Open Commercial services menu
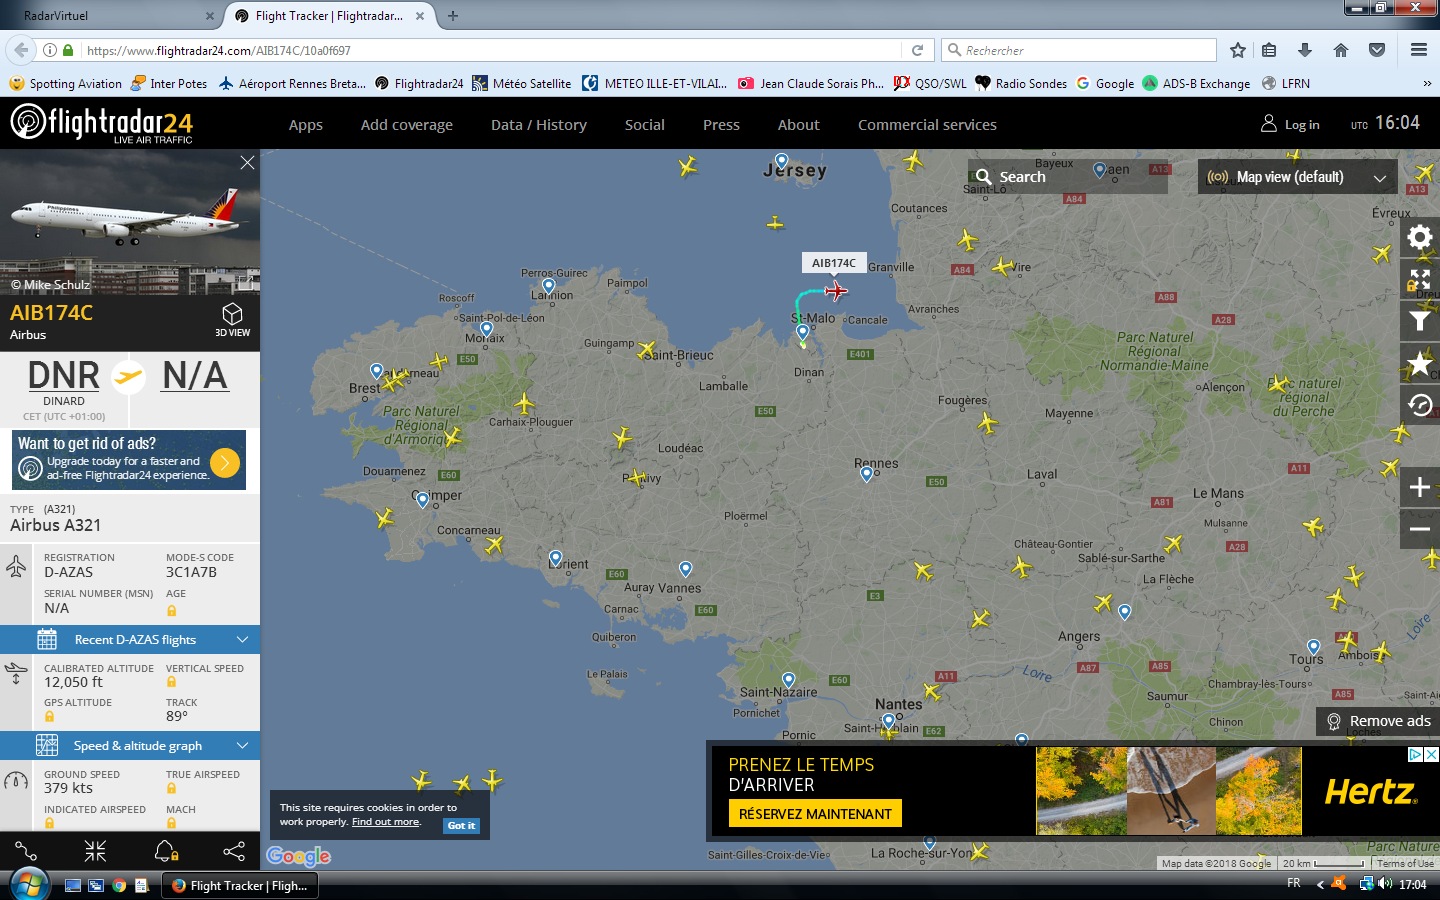 pyautogui.click(x=927, y=125)
